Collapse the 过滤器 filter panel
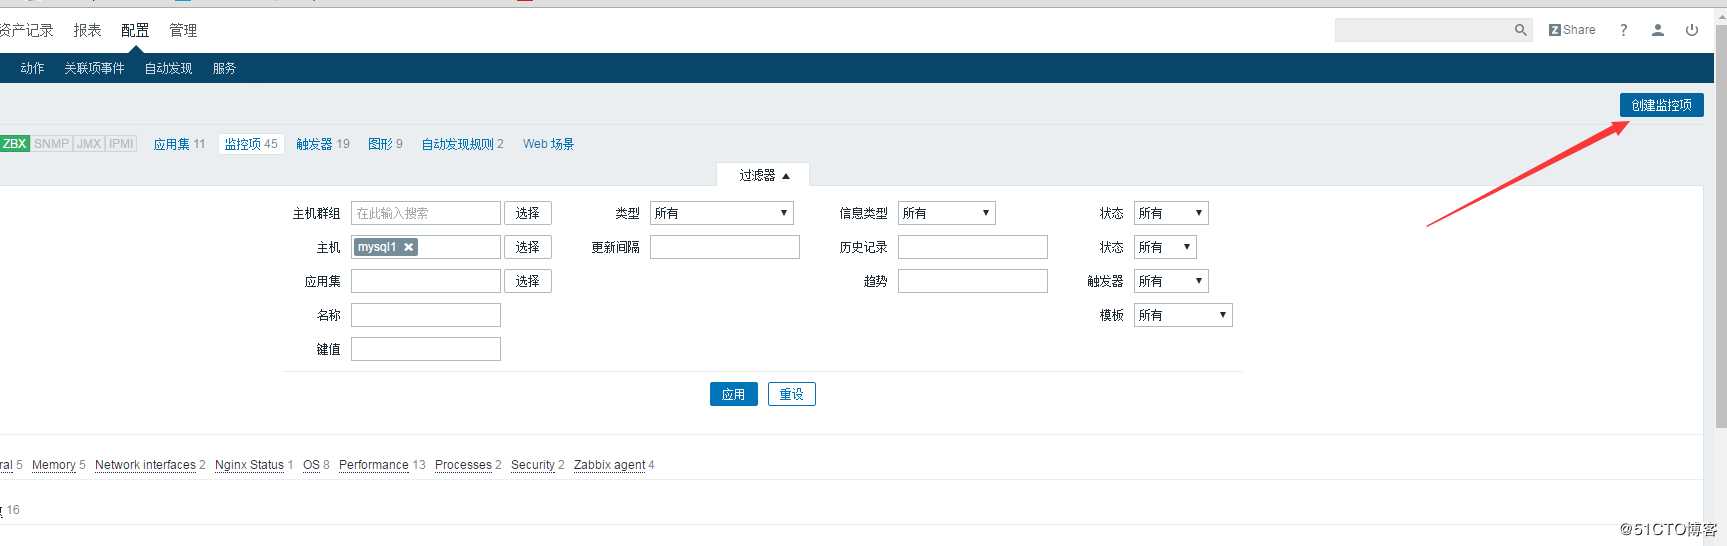1727x546 pixels. point(763,175)
